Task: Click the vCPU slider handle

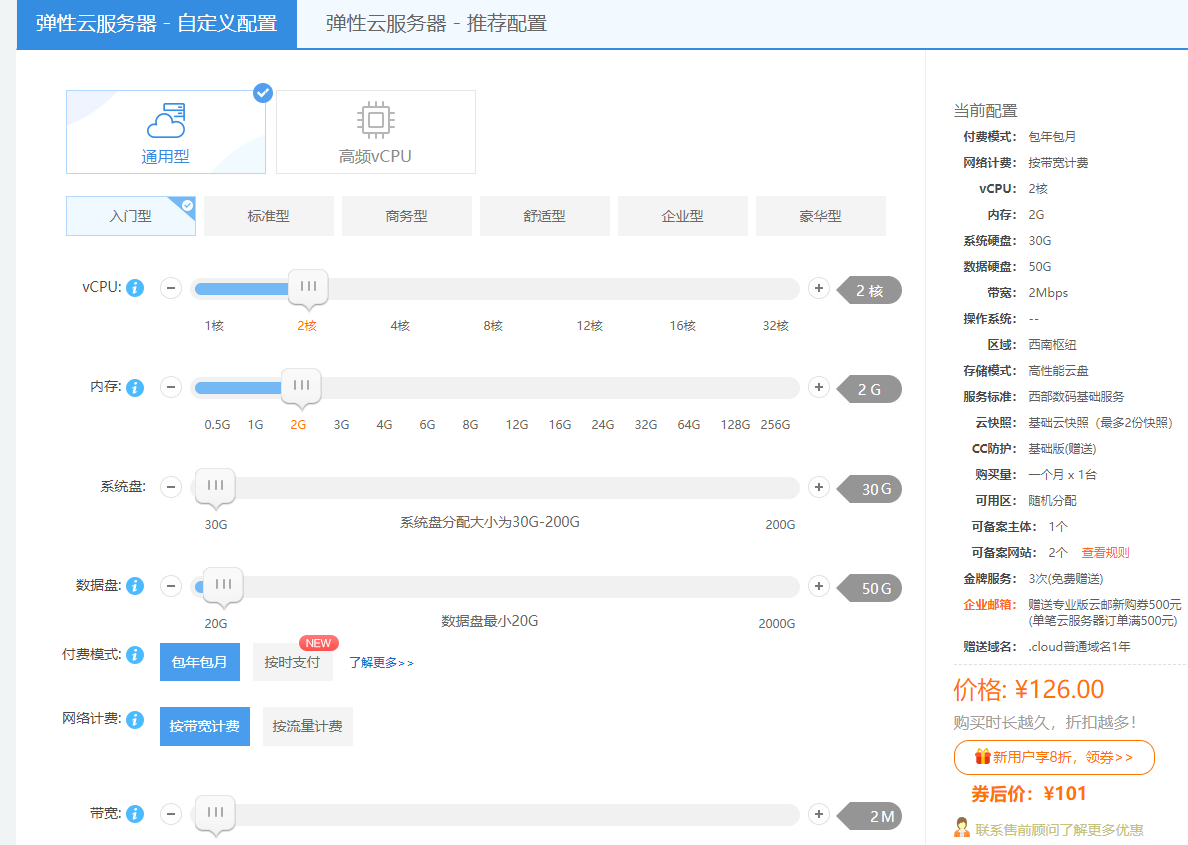Action: pos(308,288)
